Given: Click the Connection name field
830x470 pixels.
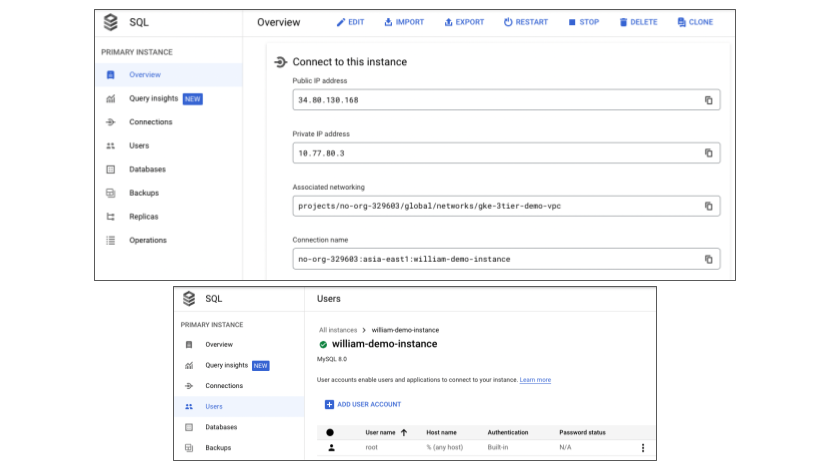Looking at the screenshot, I should (506, 259).
